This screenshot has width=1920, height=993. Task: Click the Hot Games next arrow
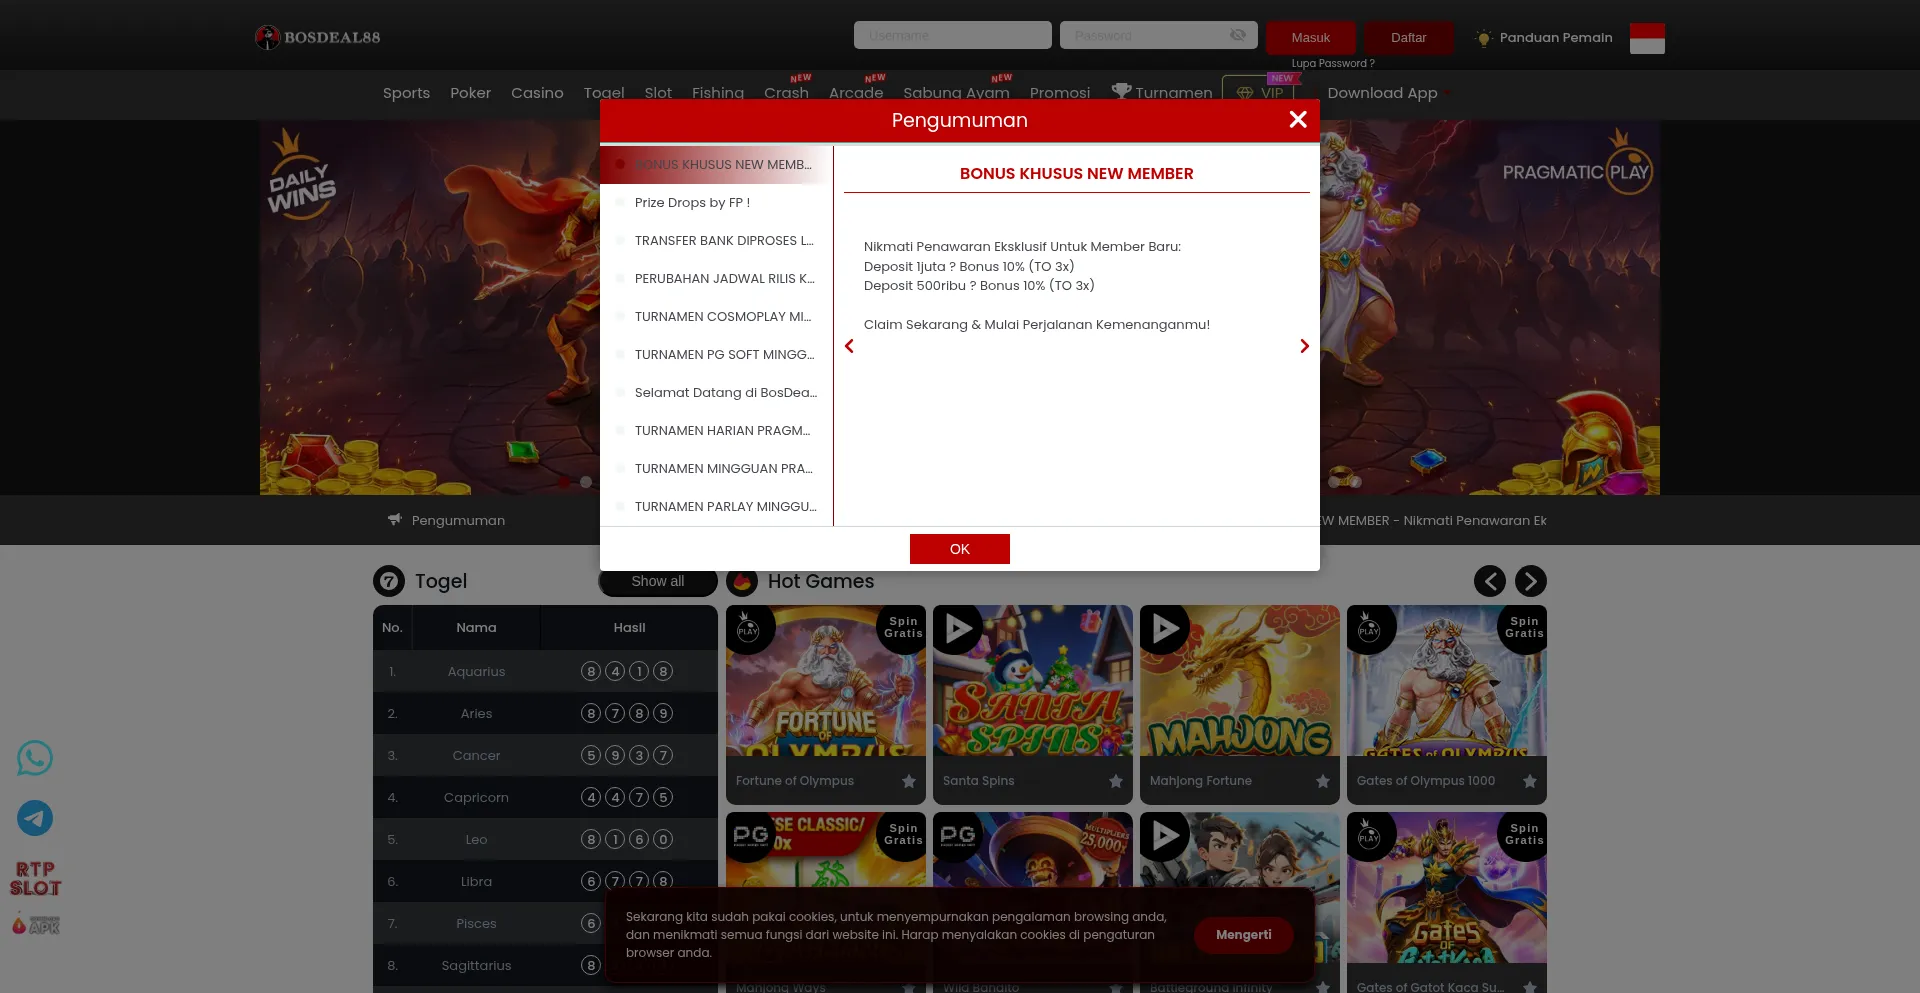pos(1530,581)
